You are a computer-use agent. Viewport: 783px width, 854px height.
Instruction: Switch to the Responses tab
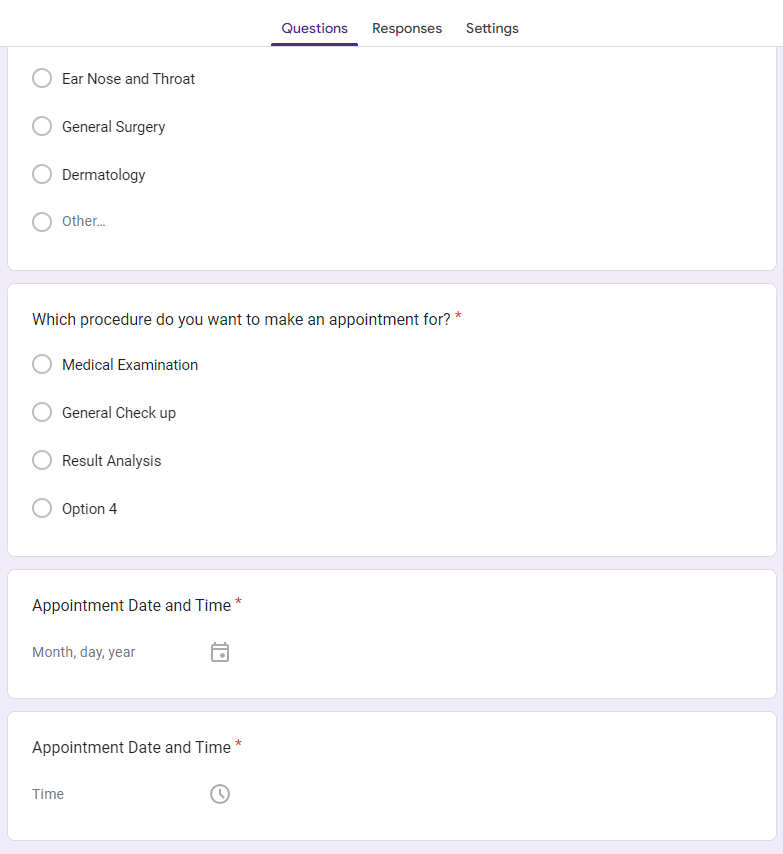(407, 28)
